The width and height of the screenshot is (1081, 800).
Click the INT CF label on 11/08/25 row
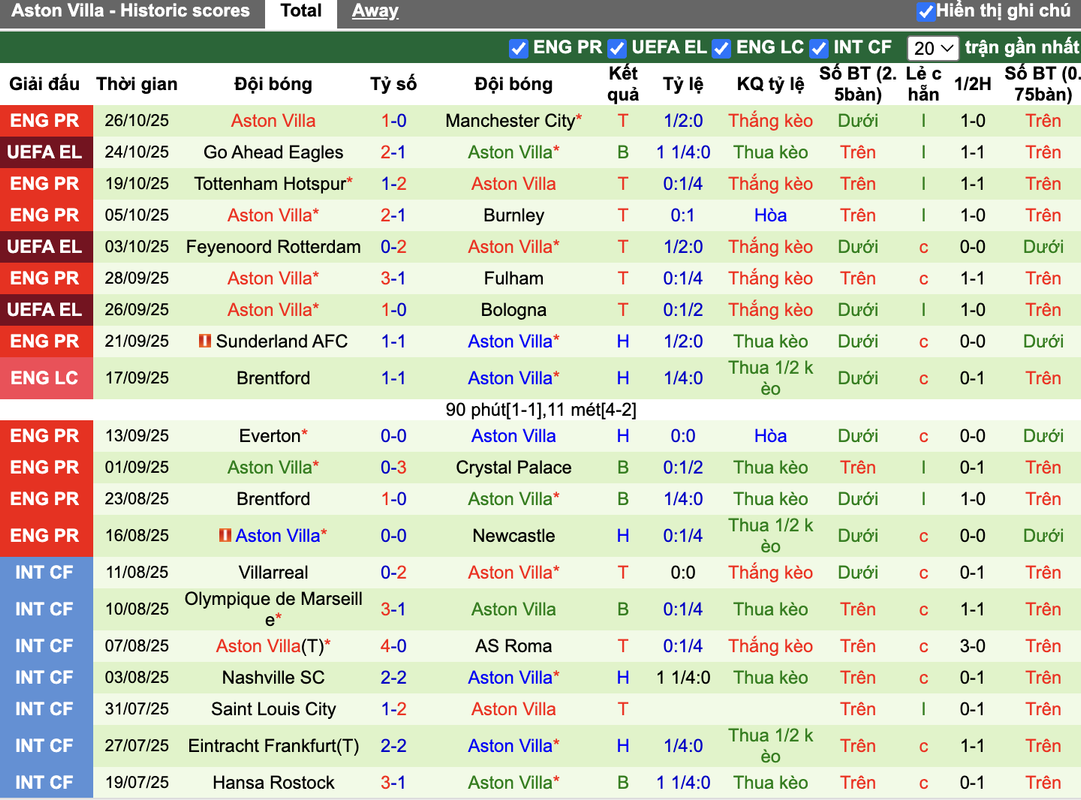tap(45, 572)
